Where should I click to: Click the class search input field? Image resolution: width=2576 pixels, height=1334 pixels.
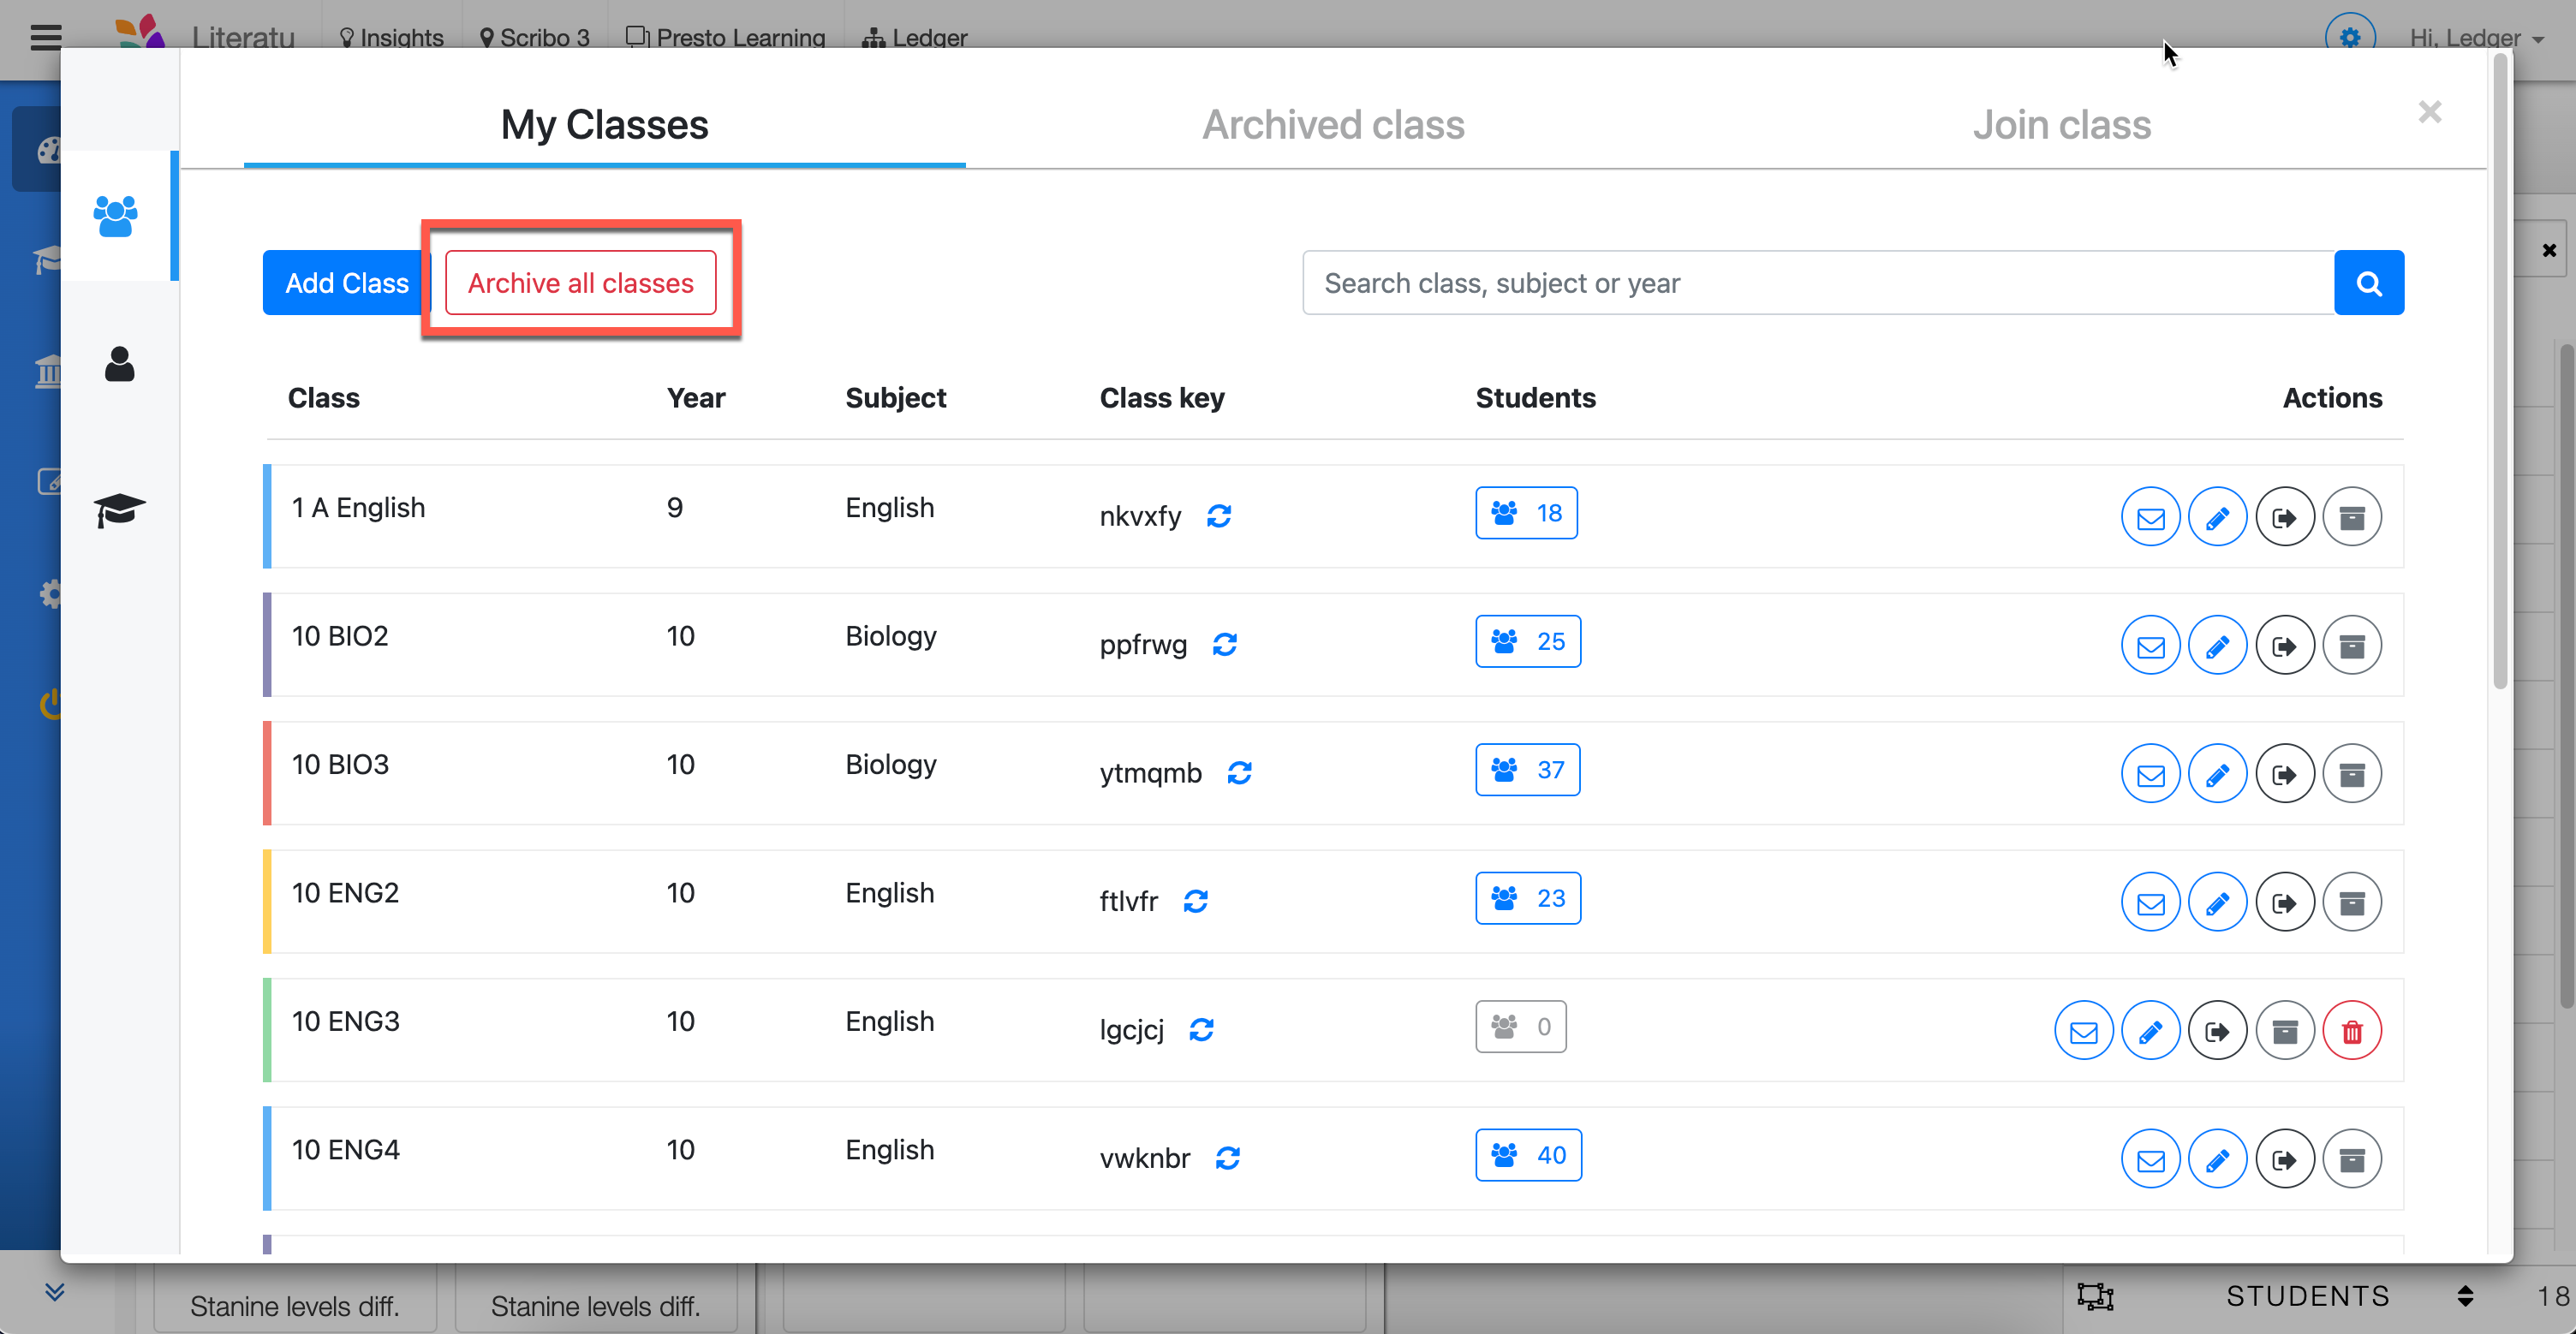[1817, 283]
